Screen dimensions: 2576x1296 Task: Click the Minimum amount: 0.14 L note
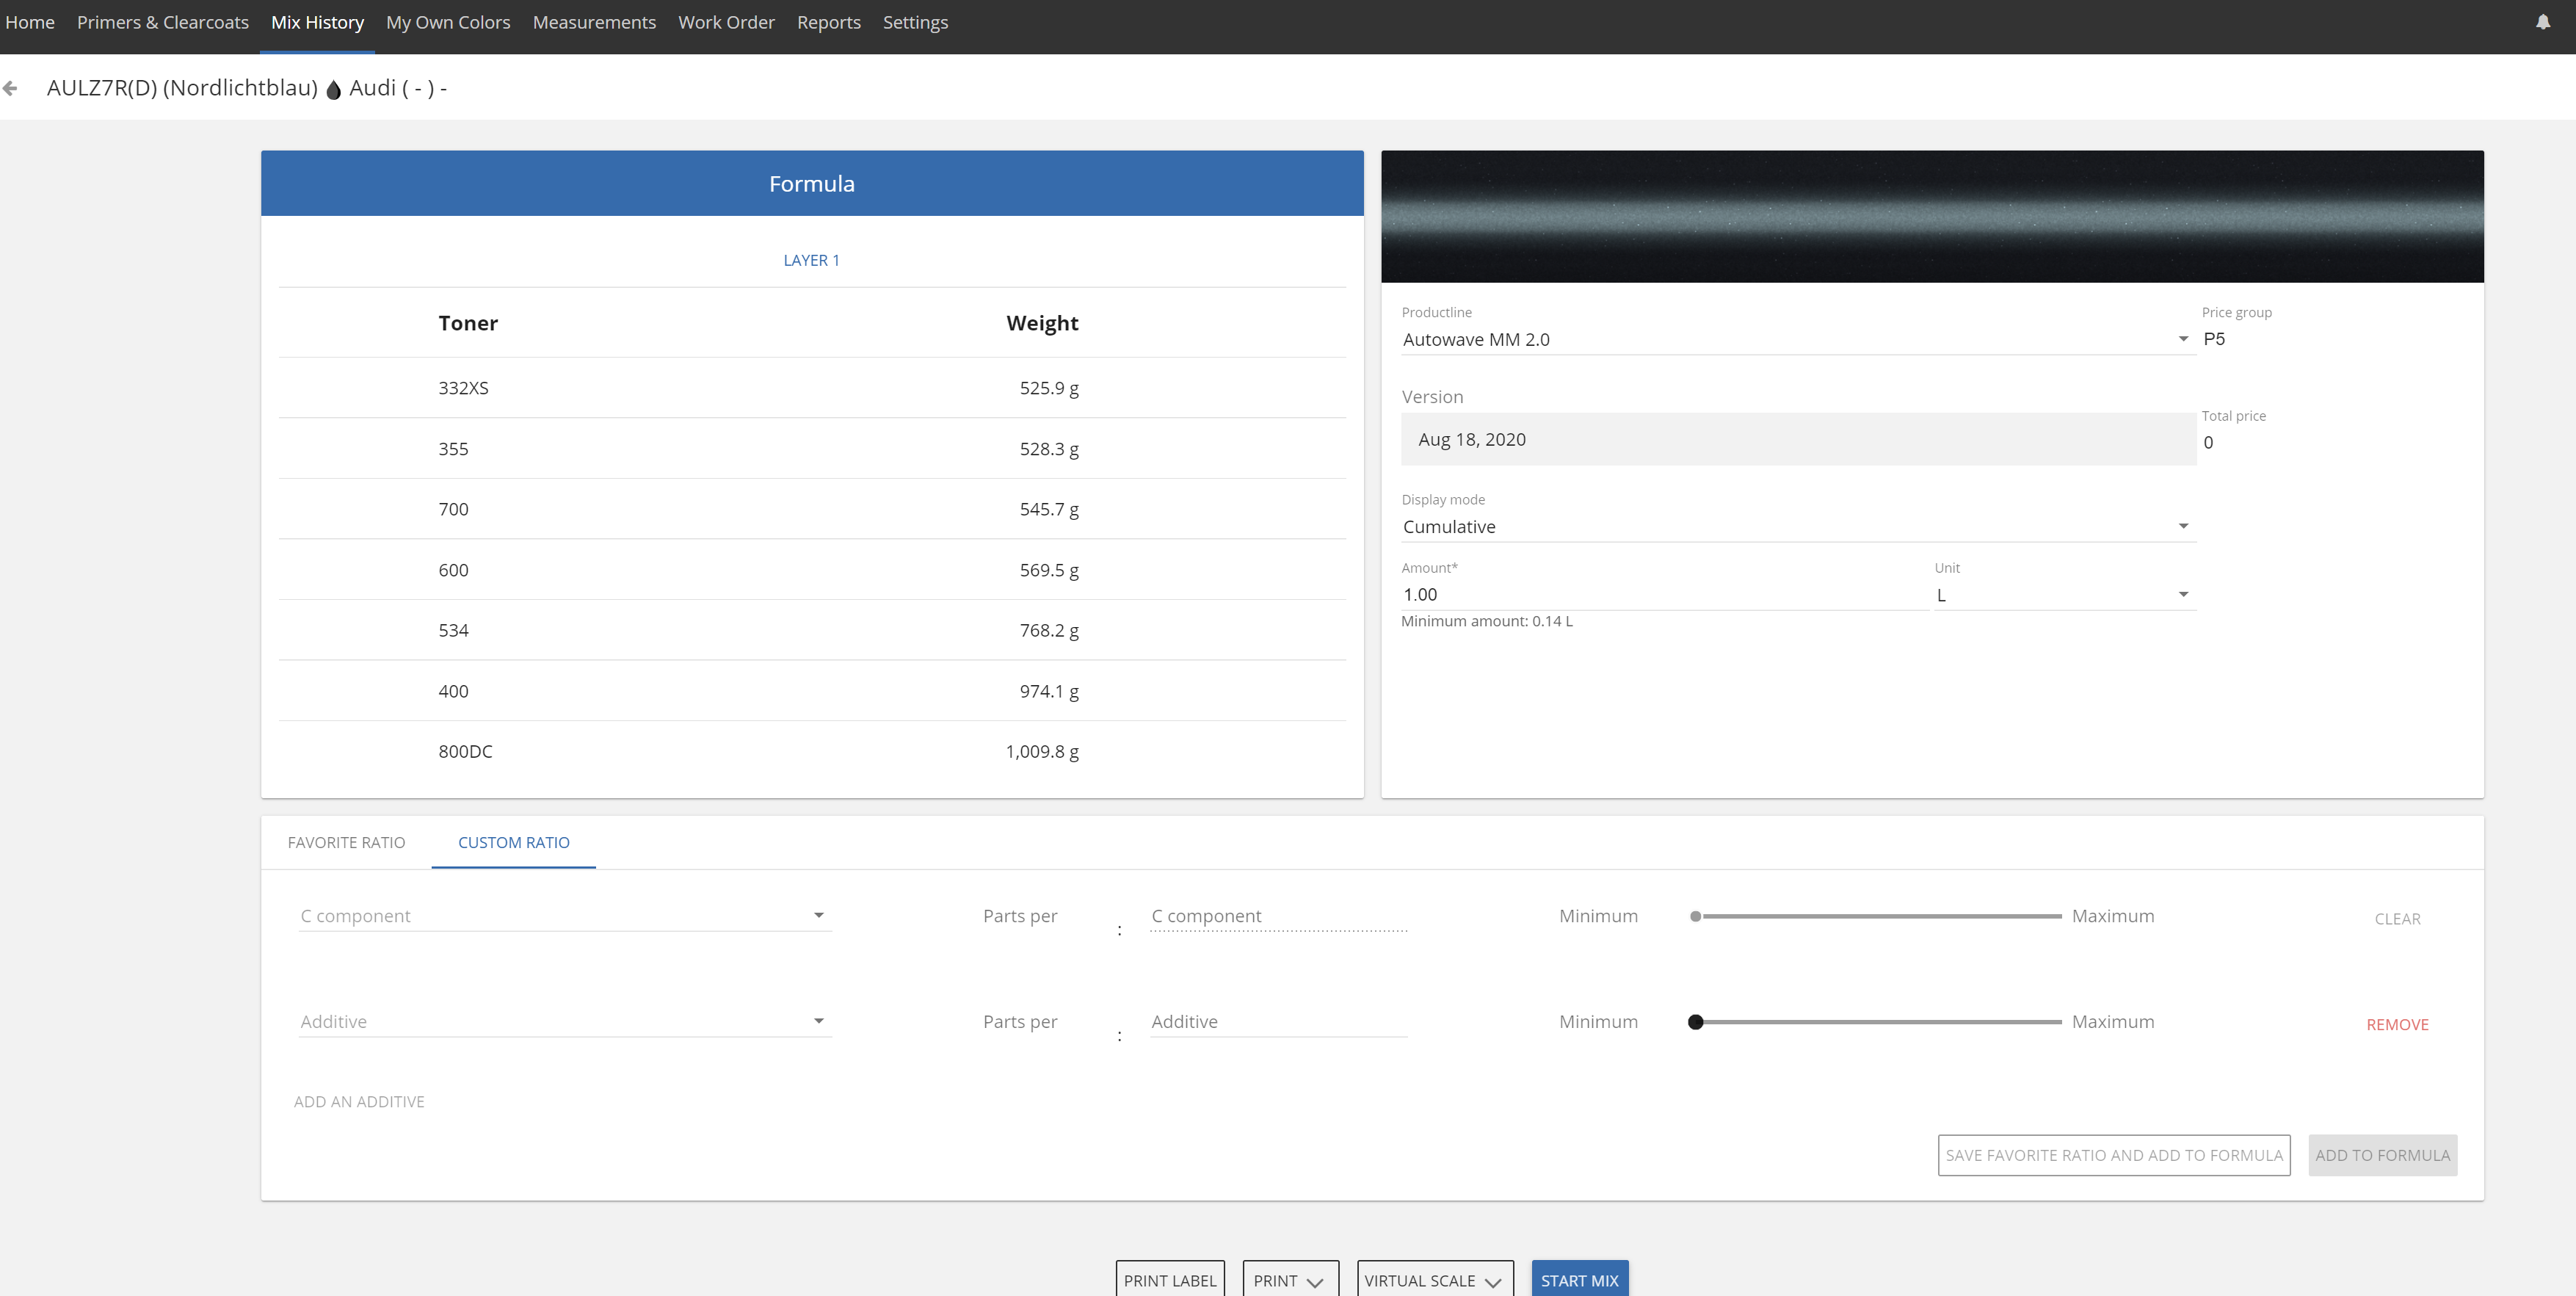(x=1487, y=621)
